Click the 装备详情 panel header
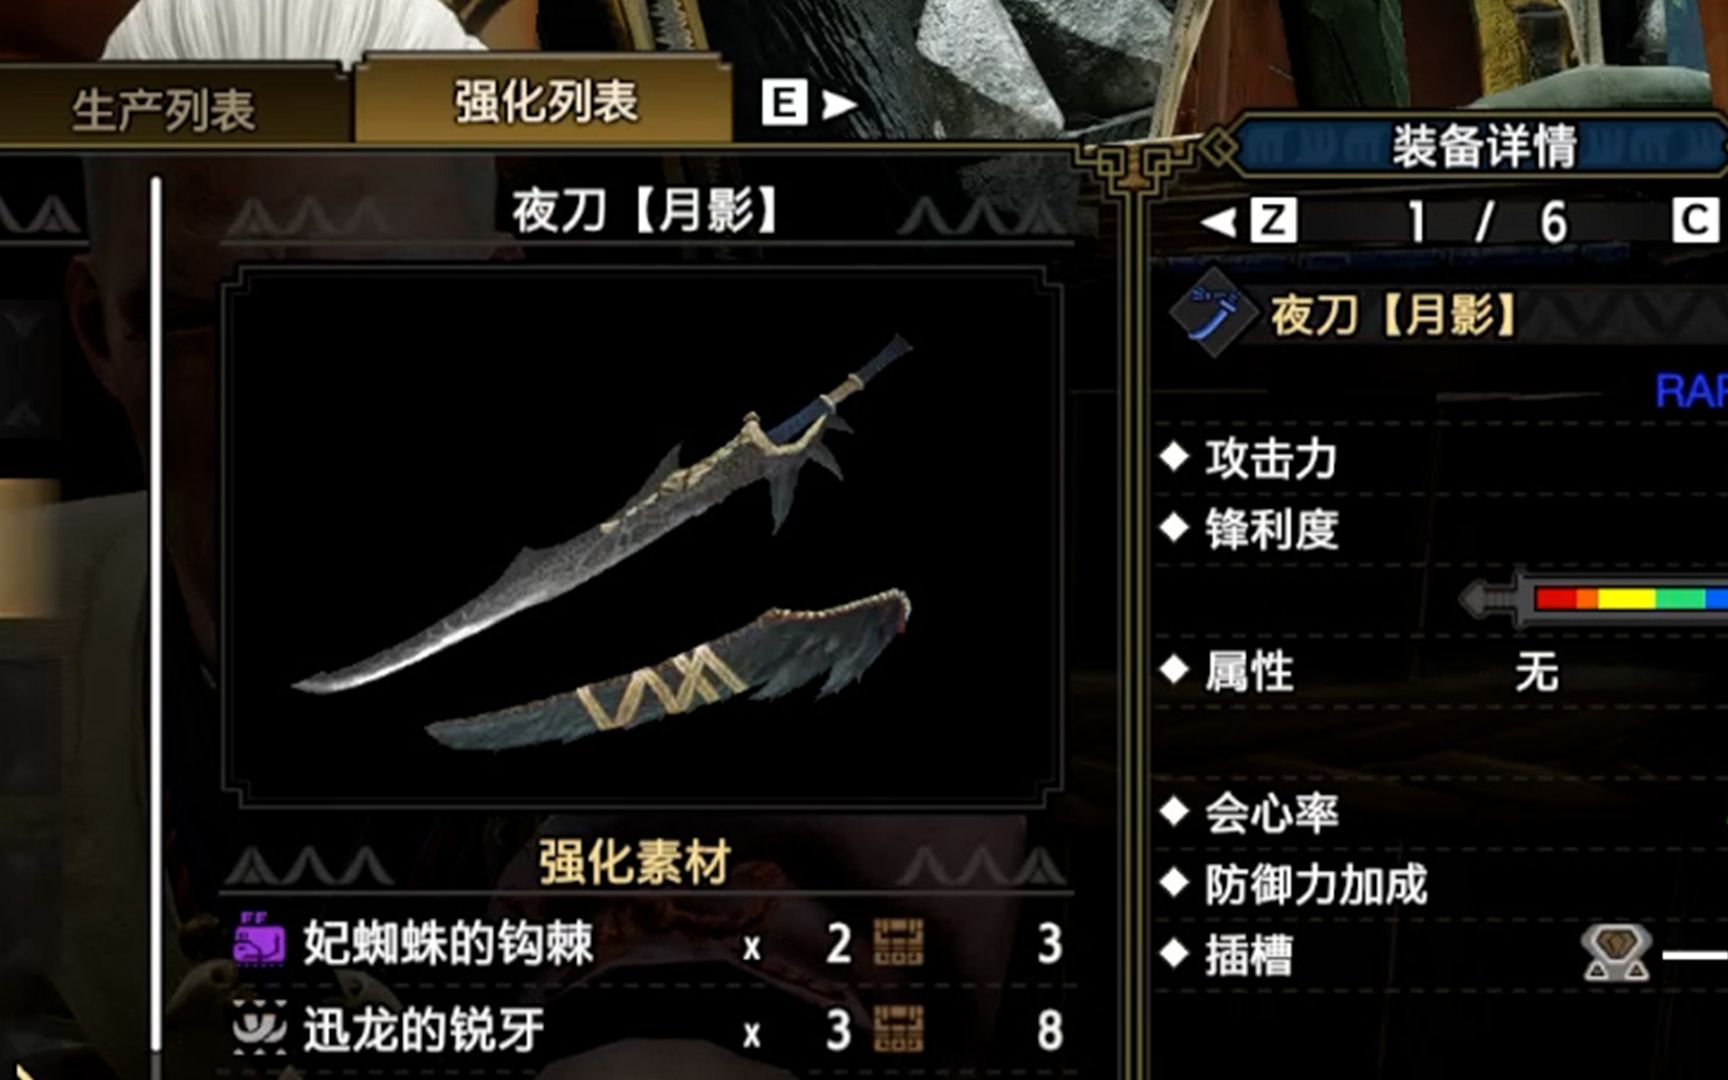Image resolution: width=1728 pixels, height=1080 pixels. 1483,147
